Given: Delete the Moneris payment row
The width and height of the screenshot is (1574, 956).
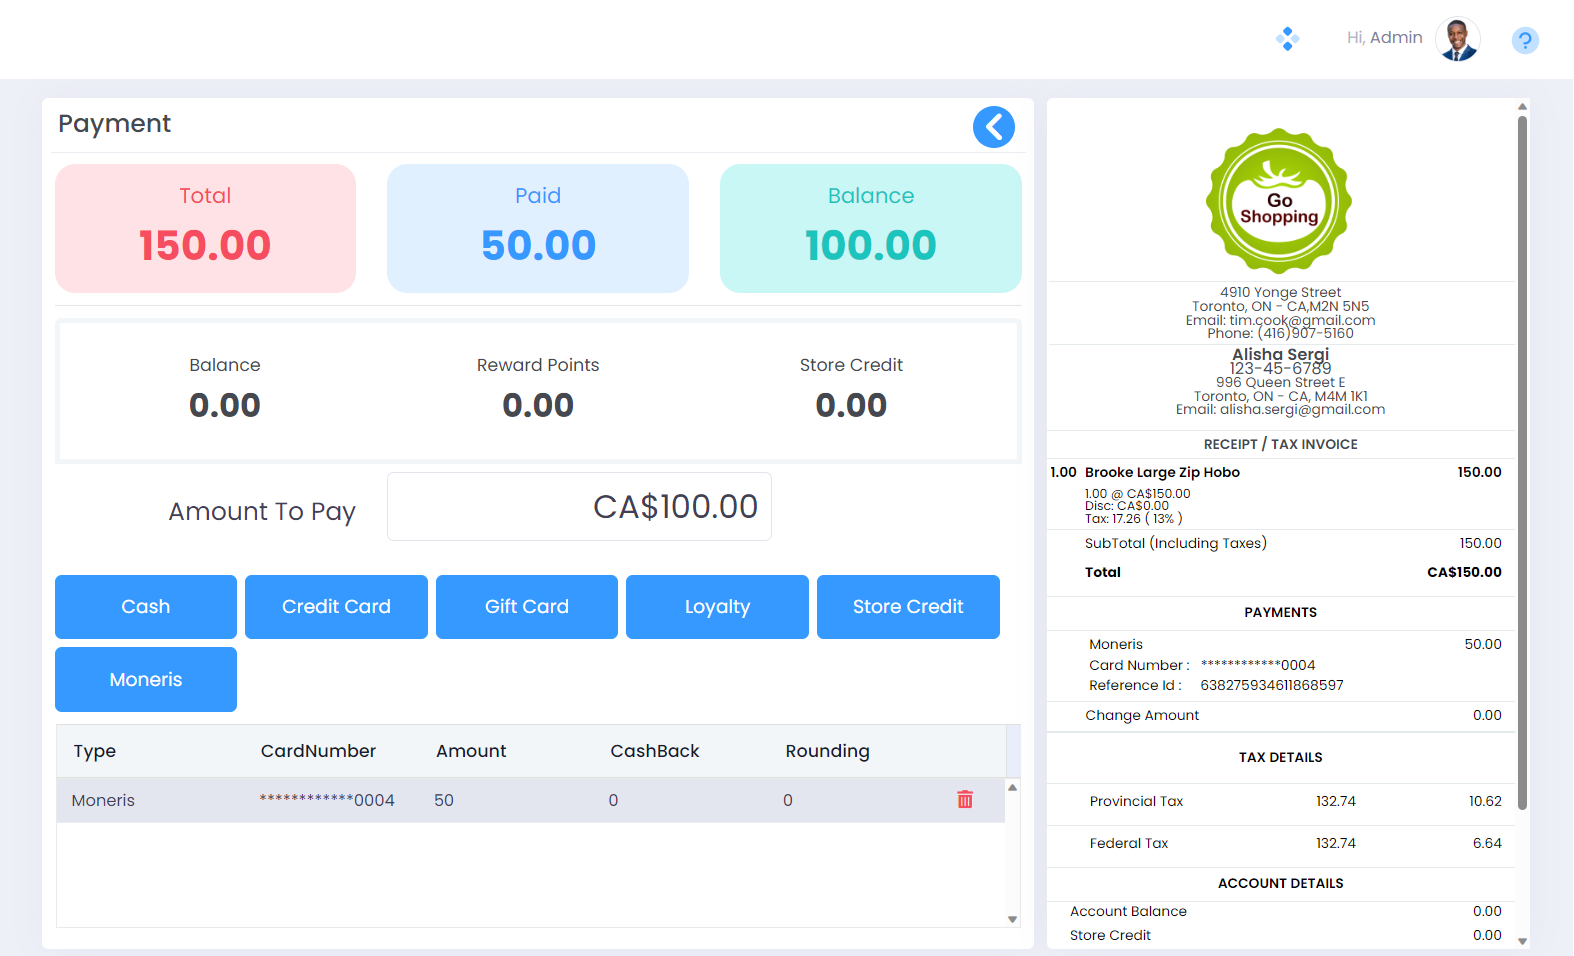Looking at the screenshot, I should tap(964, 799).
